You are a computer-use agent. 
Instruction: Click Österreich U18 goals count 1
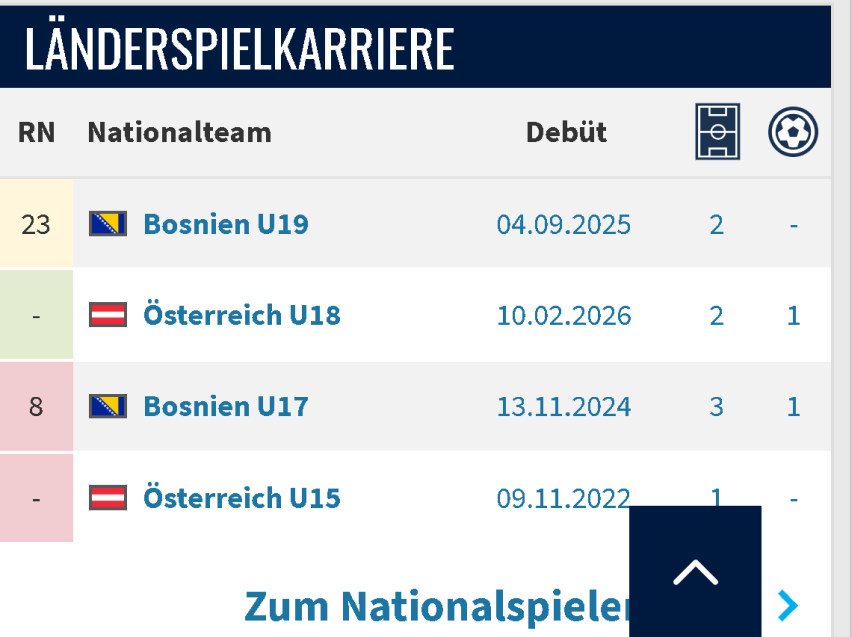pos(793,317)
